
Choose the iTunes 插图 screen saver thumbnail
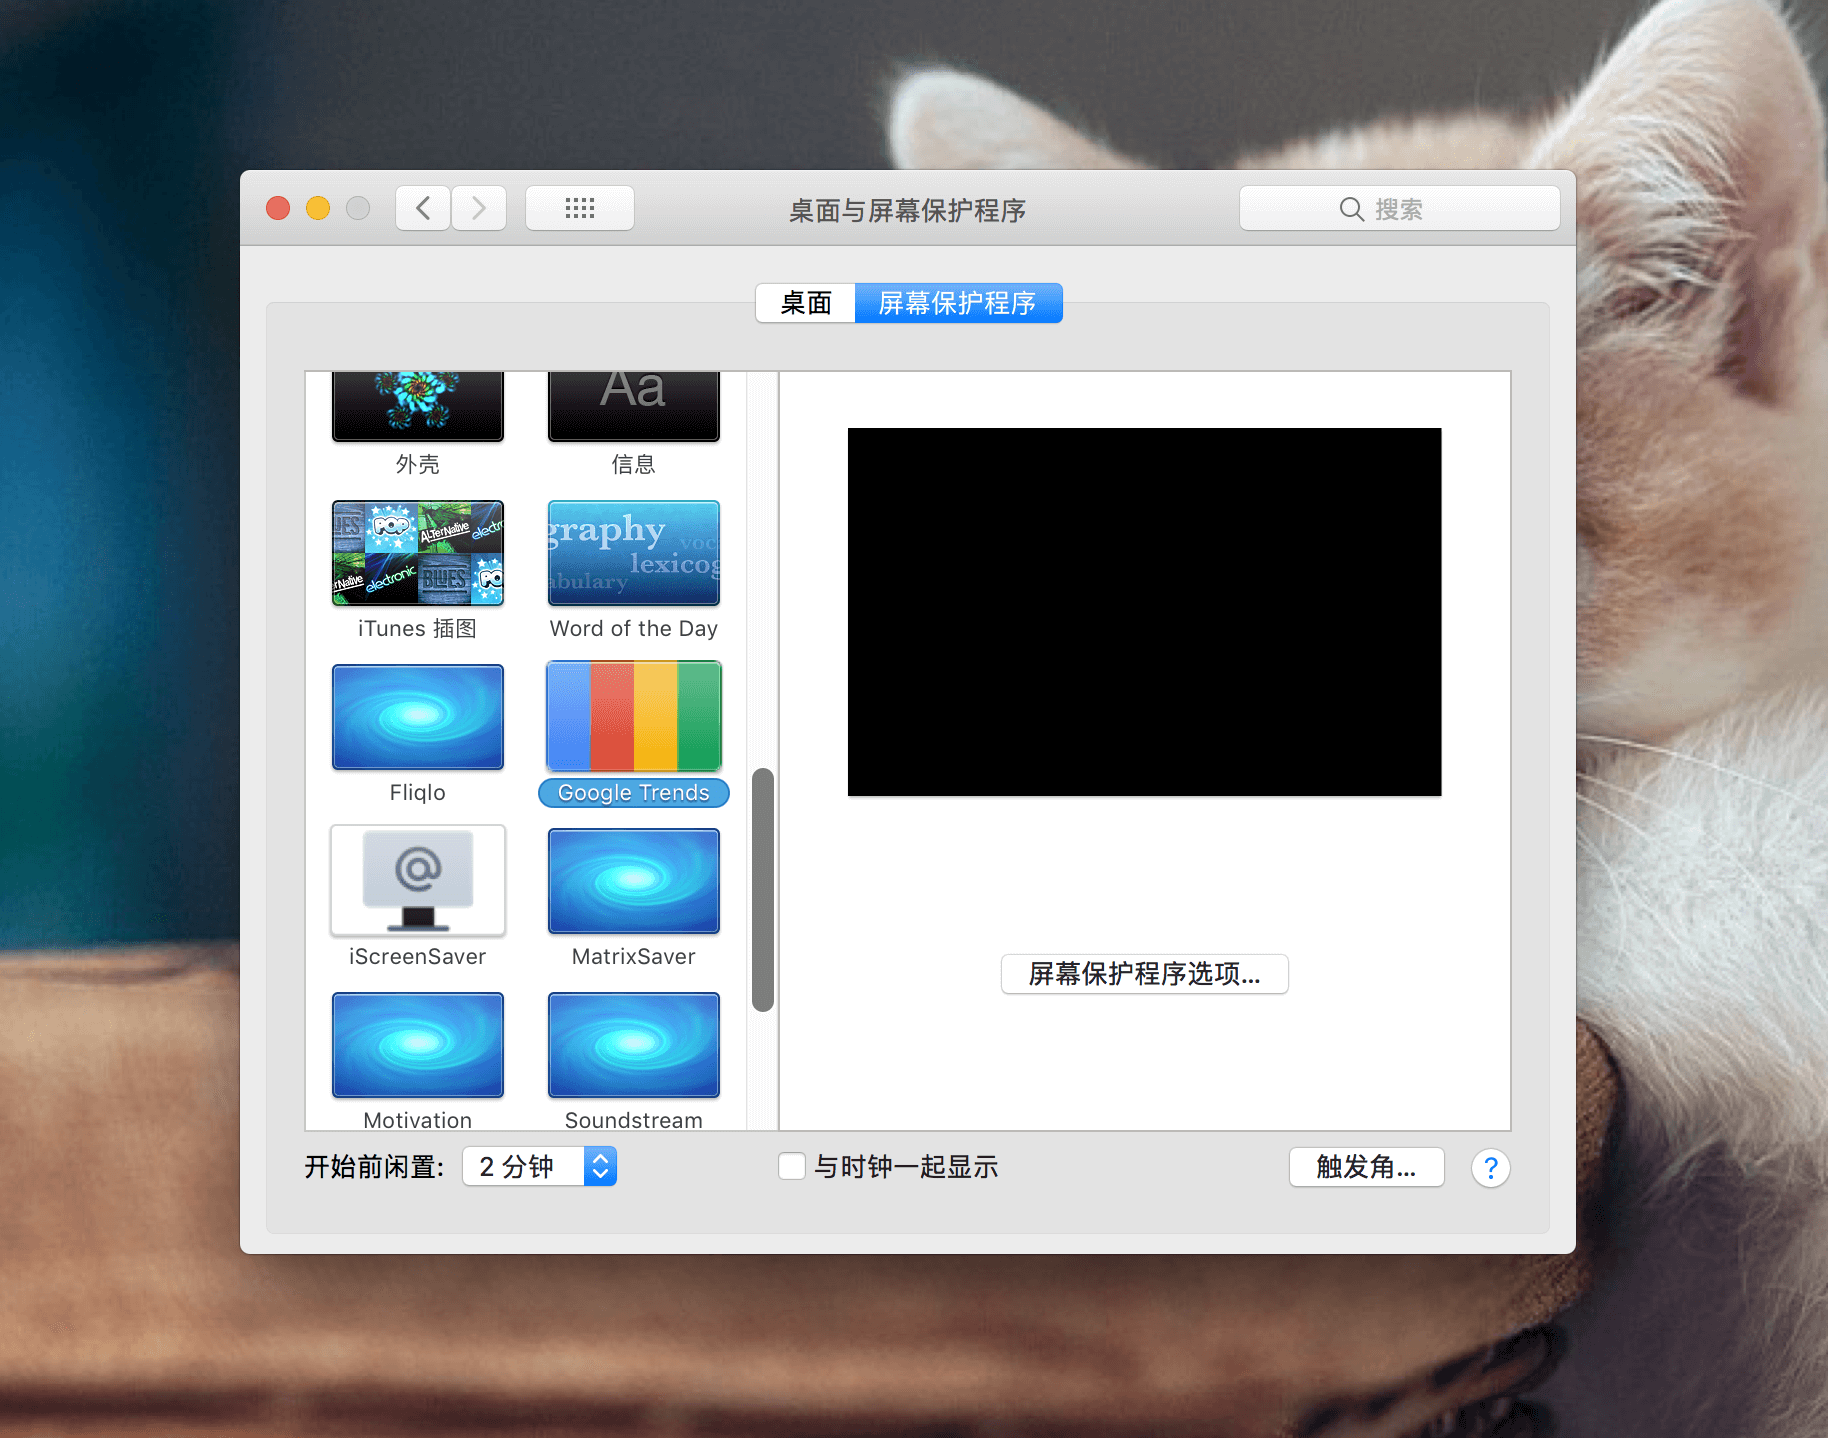tap(418, 553)
